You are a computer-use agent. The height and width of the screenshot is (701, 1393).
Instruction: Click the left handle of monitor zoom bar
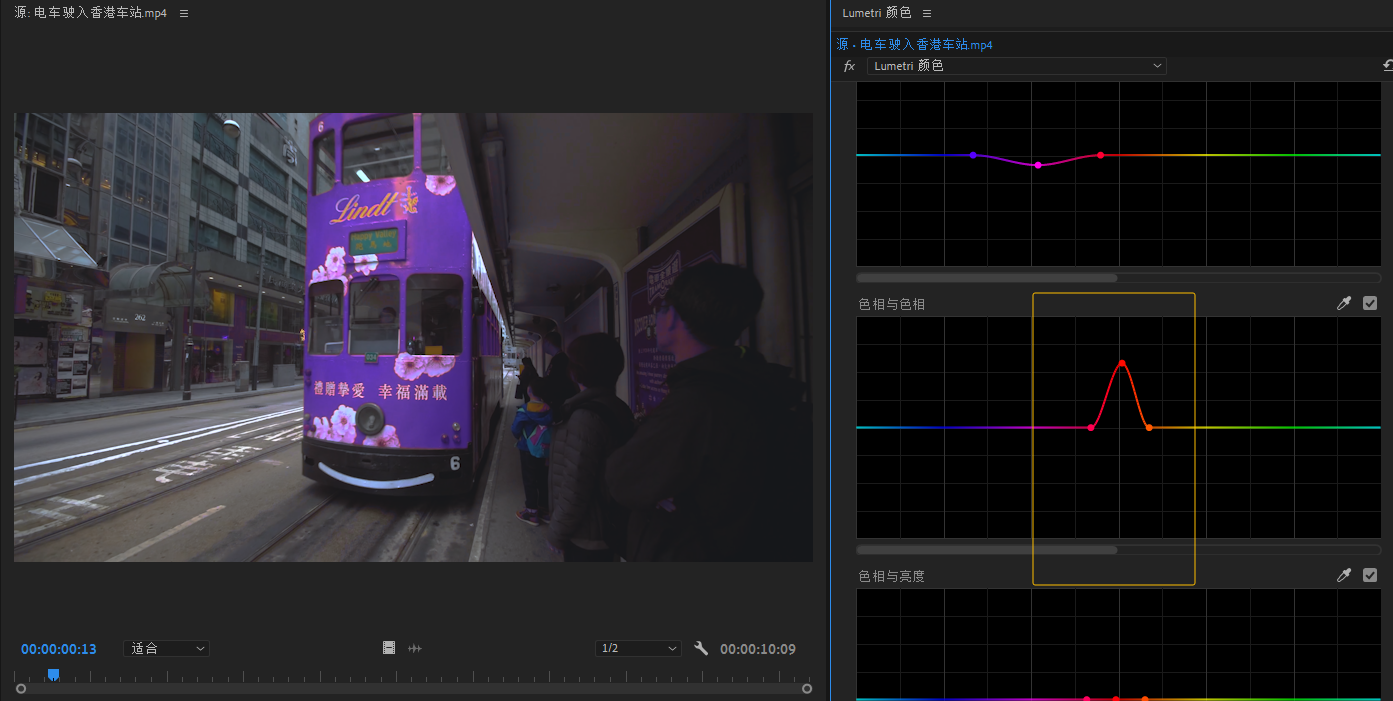[21, 688]
